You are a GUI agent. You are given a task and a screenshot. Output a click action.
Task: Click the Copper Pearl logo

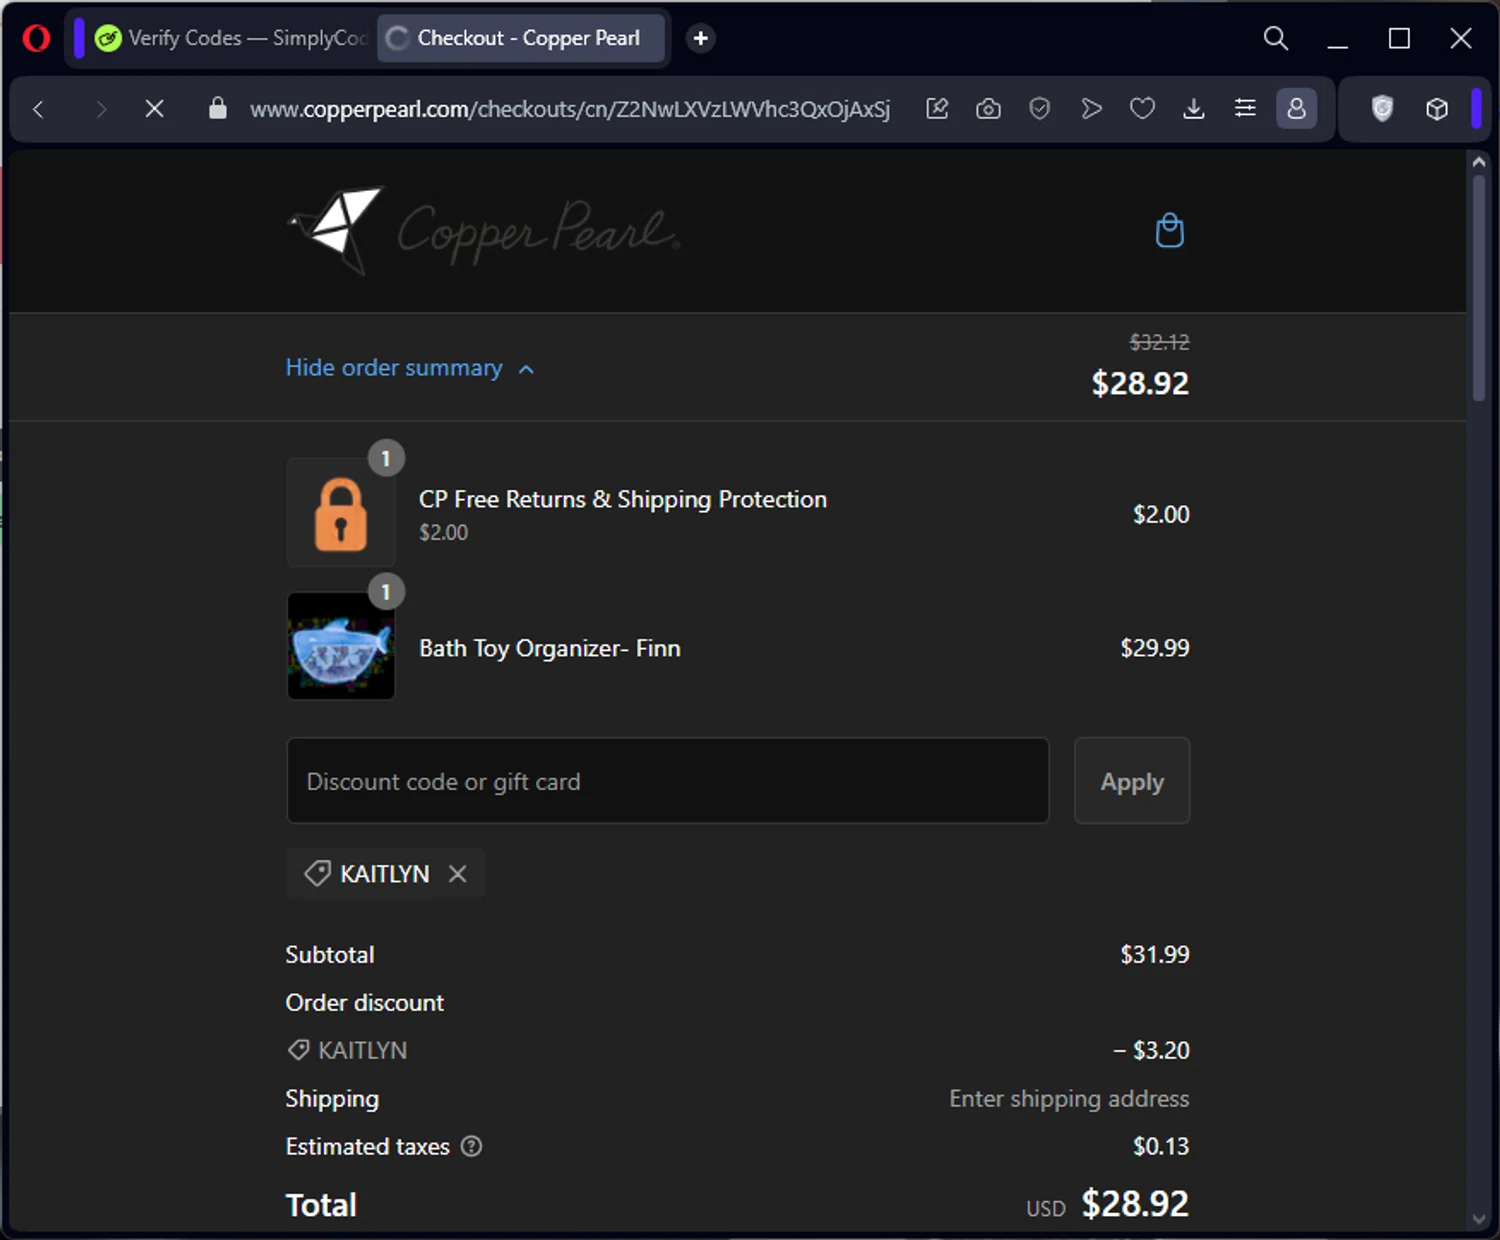pos(484,230)
